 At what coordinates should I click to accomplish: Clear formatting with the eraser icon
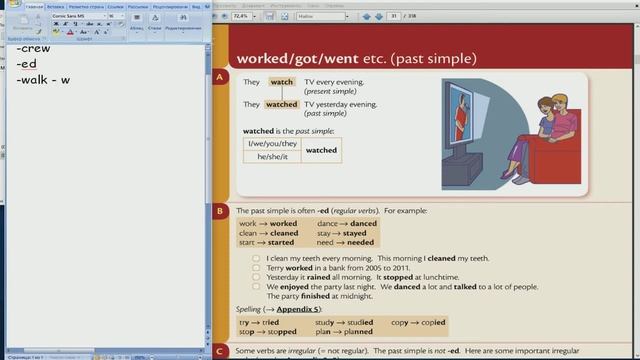tap(121, 24)
